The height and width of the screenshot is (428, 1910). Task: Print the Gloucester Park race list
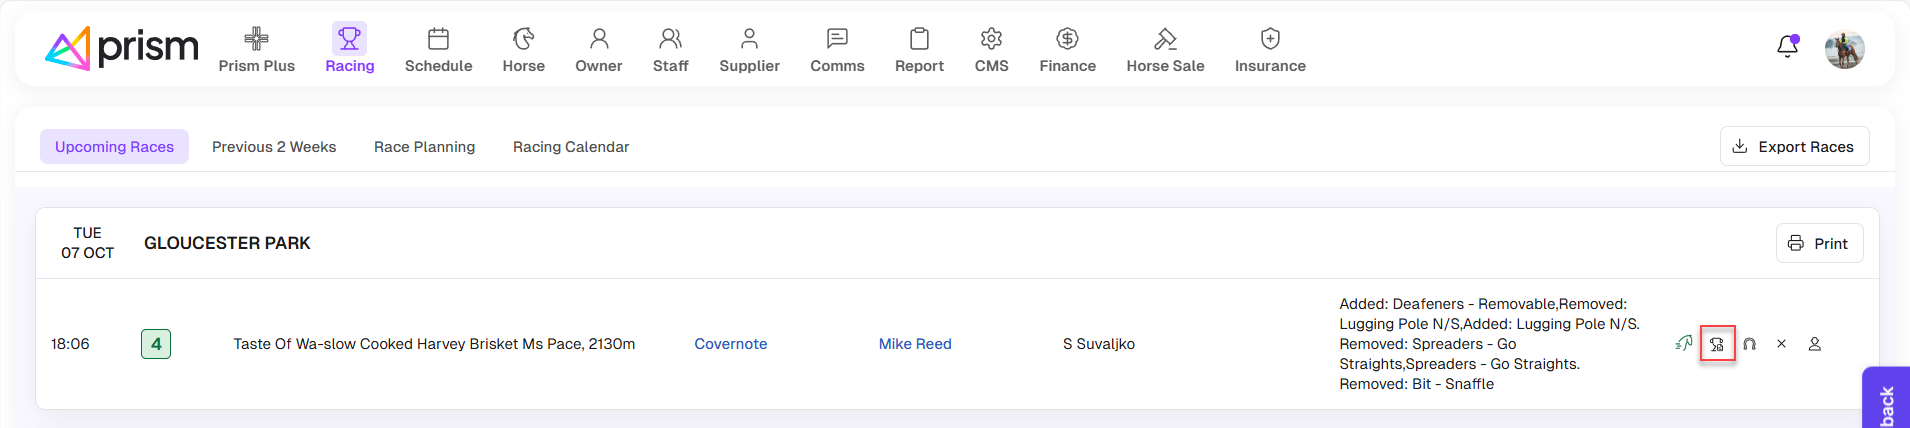click(1819, 243)
